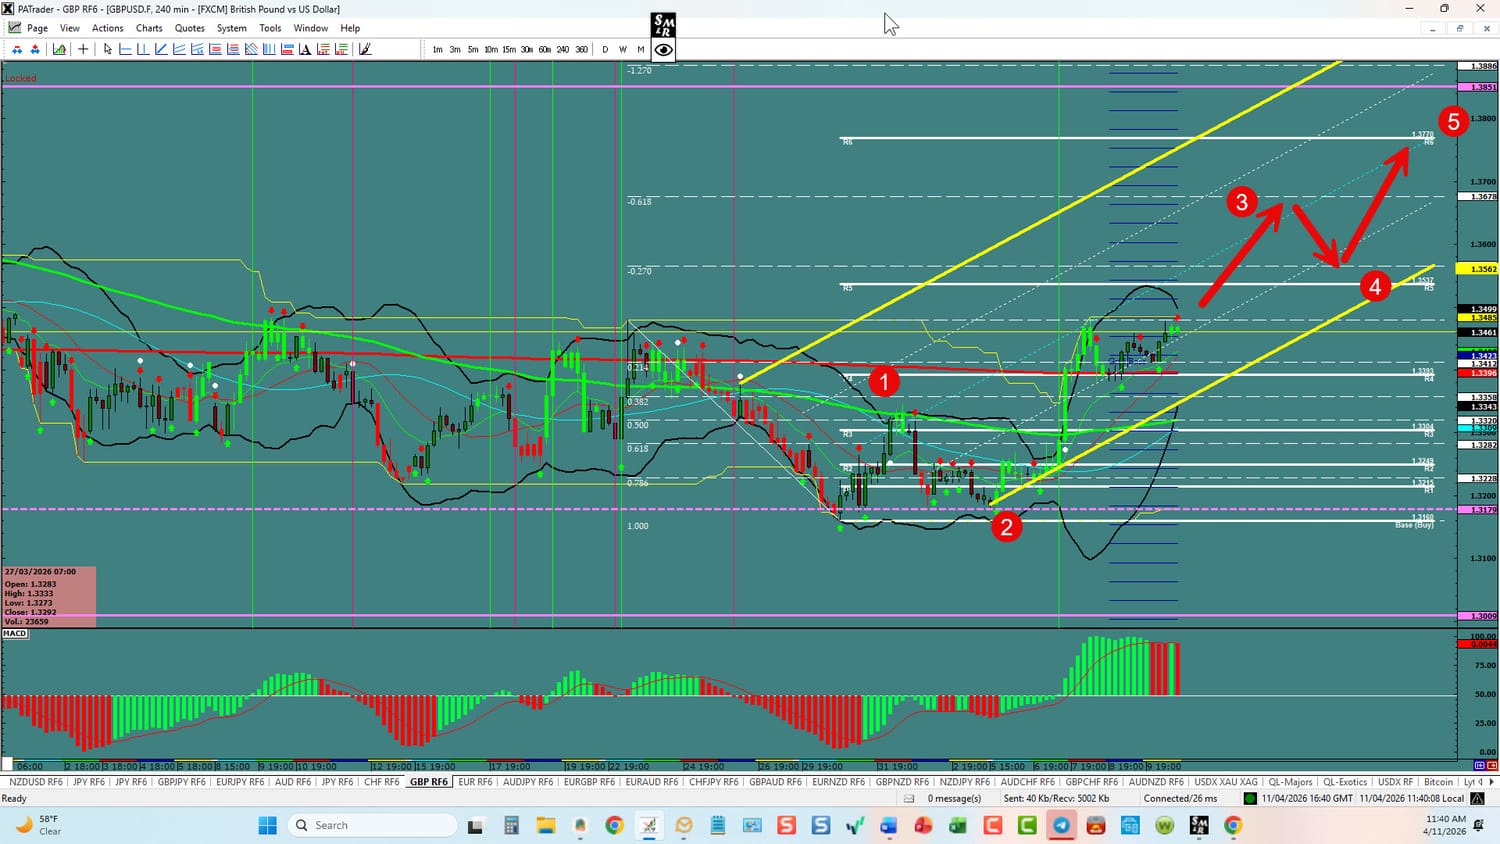The width and height of the screenshot is (1500, 844).
Task: Choose the vertical bars drawing tool
Action: 269,49
